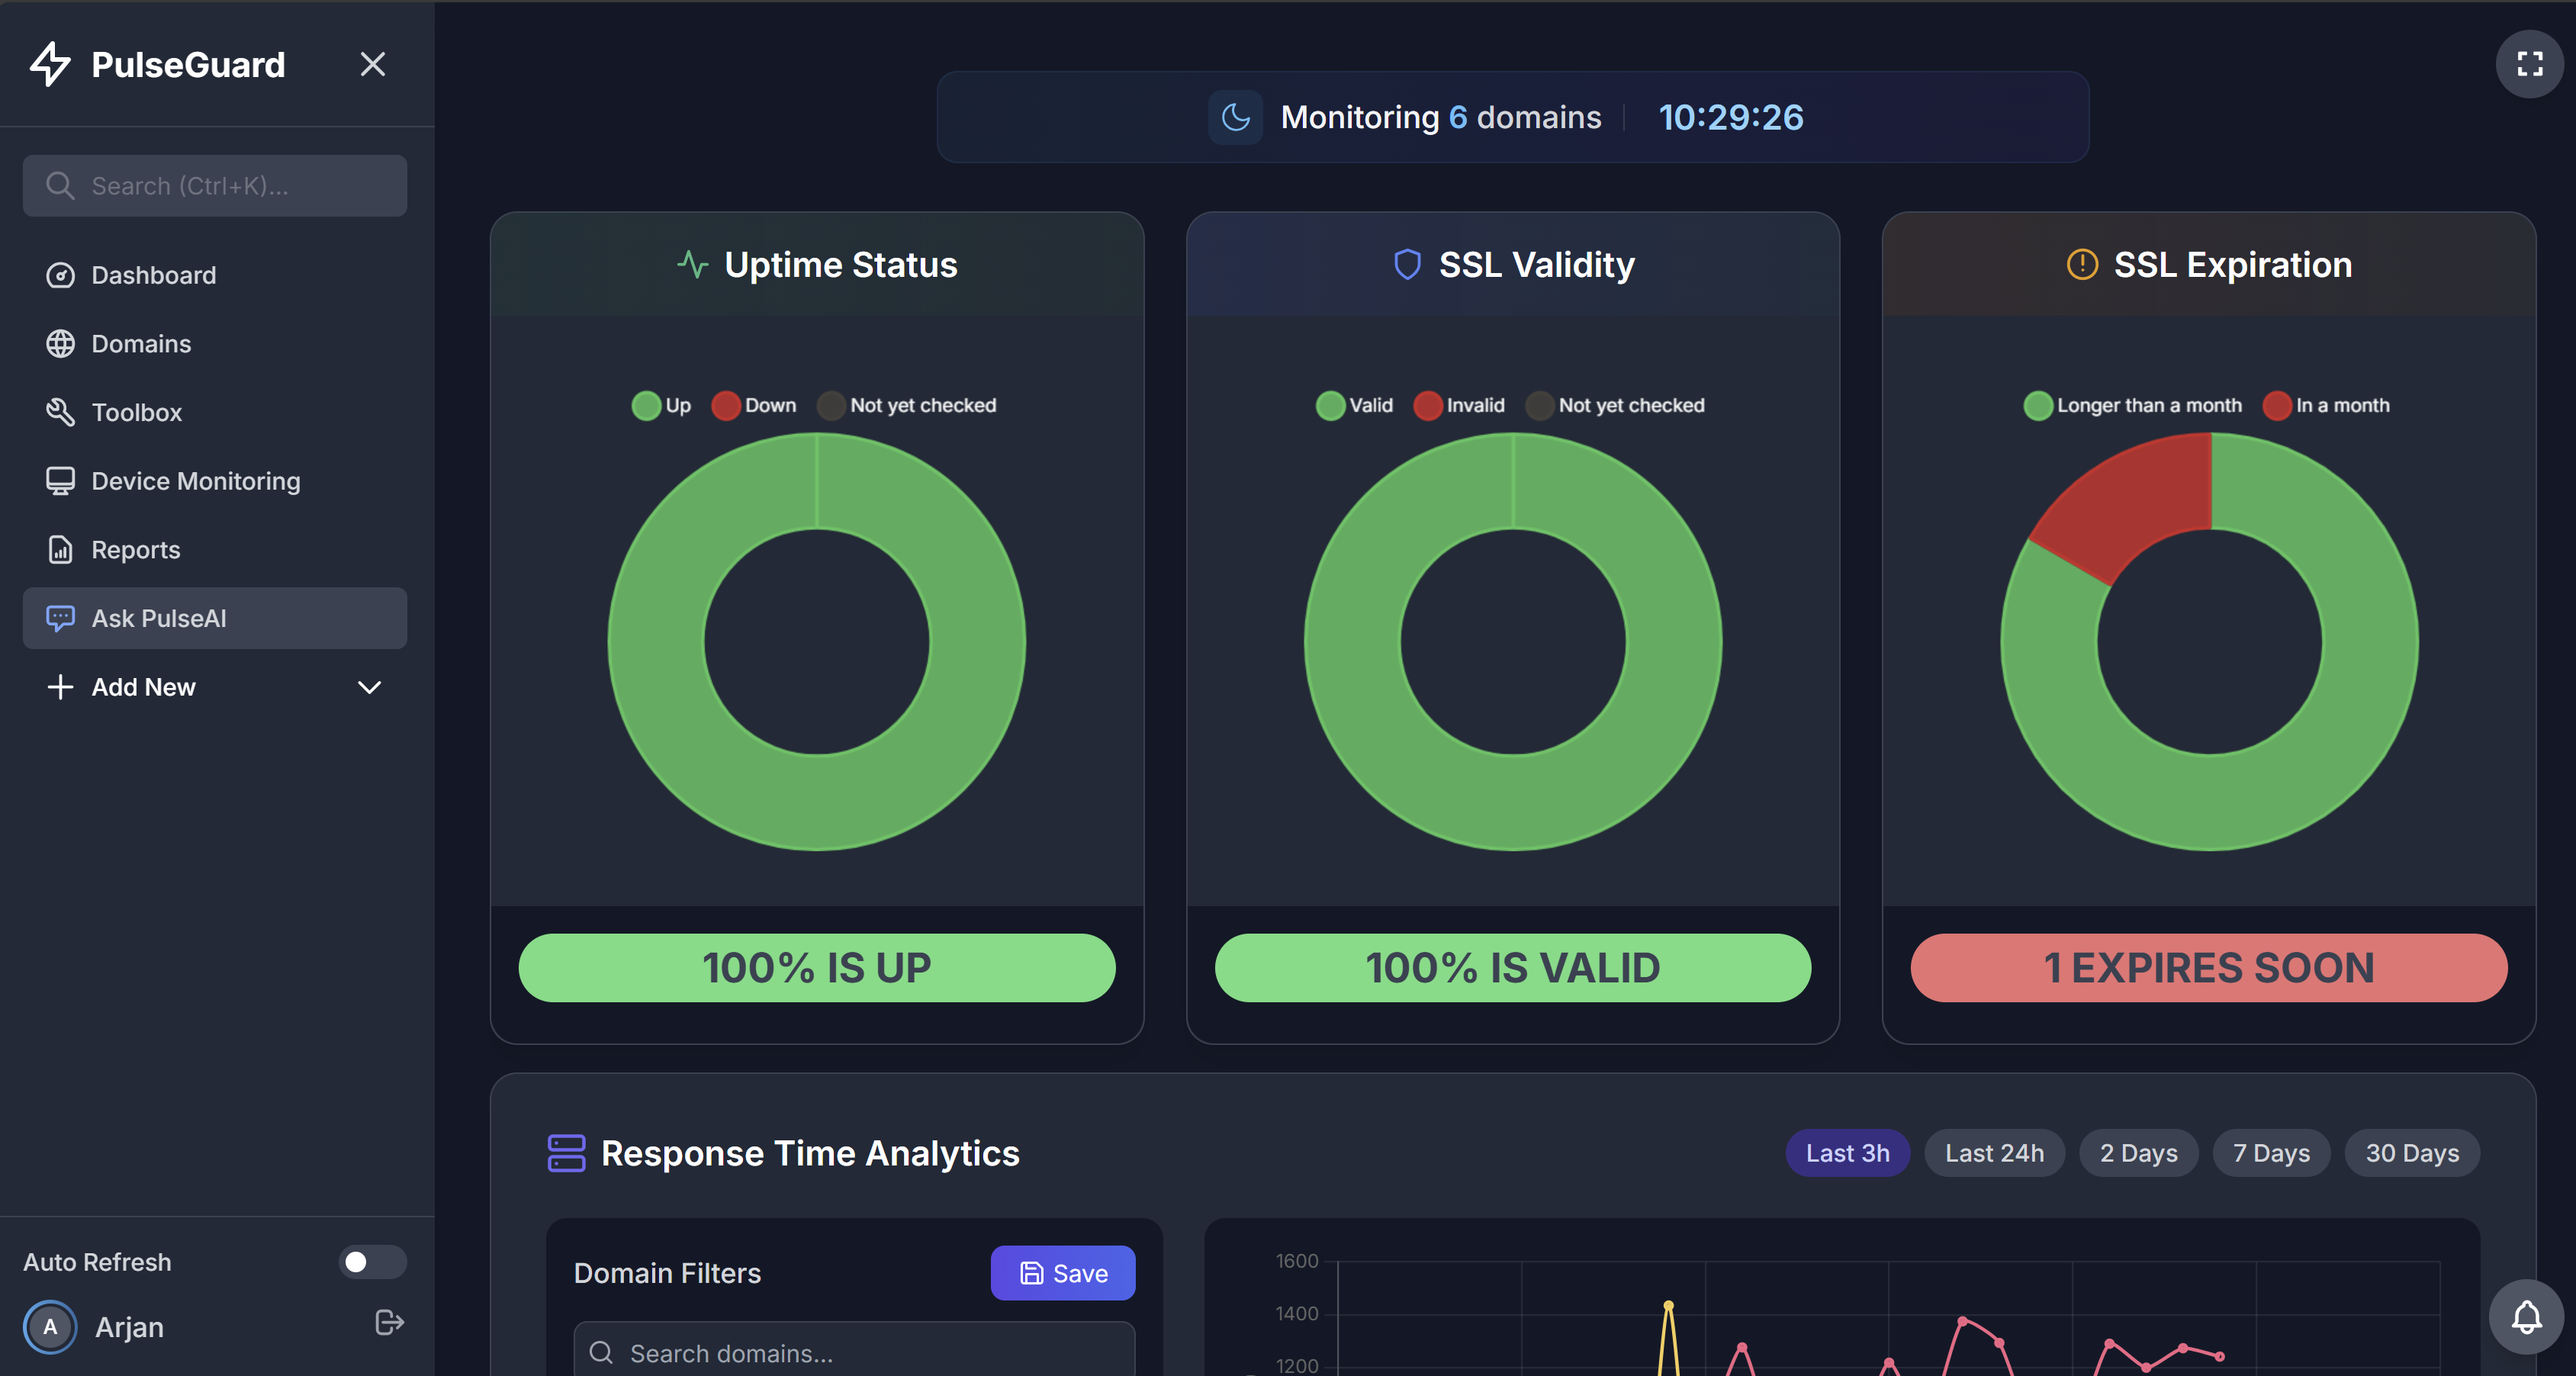Select the Last 24h time range

[1993, 1153]
